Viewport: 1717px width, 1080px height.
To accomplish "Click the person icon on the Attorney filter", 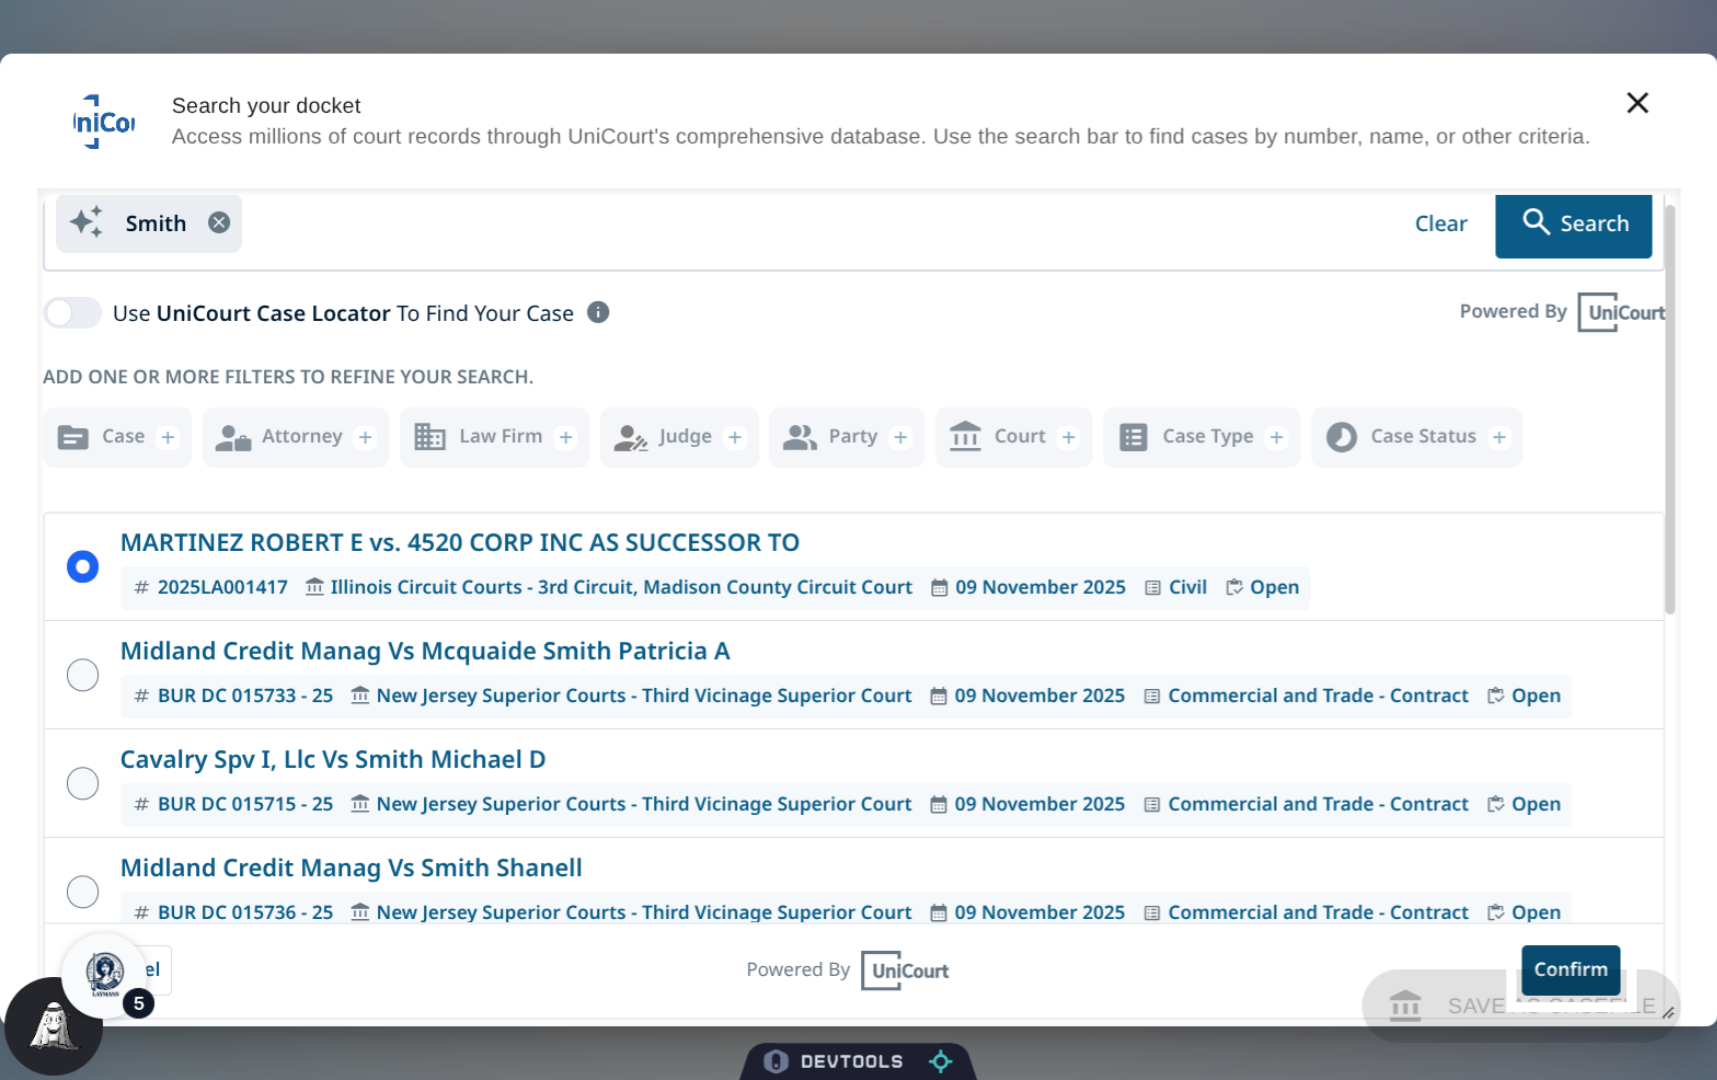I will 233,437.
